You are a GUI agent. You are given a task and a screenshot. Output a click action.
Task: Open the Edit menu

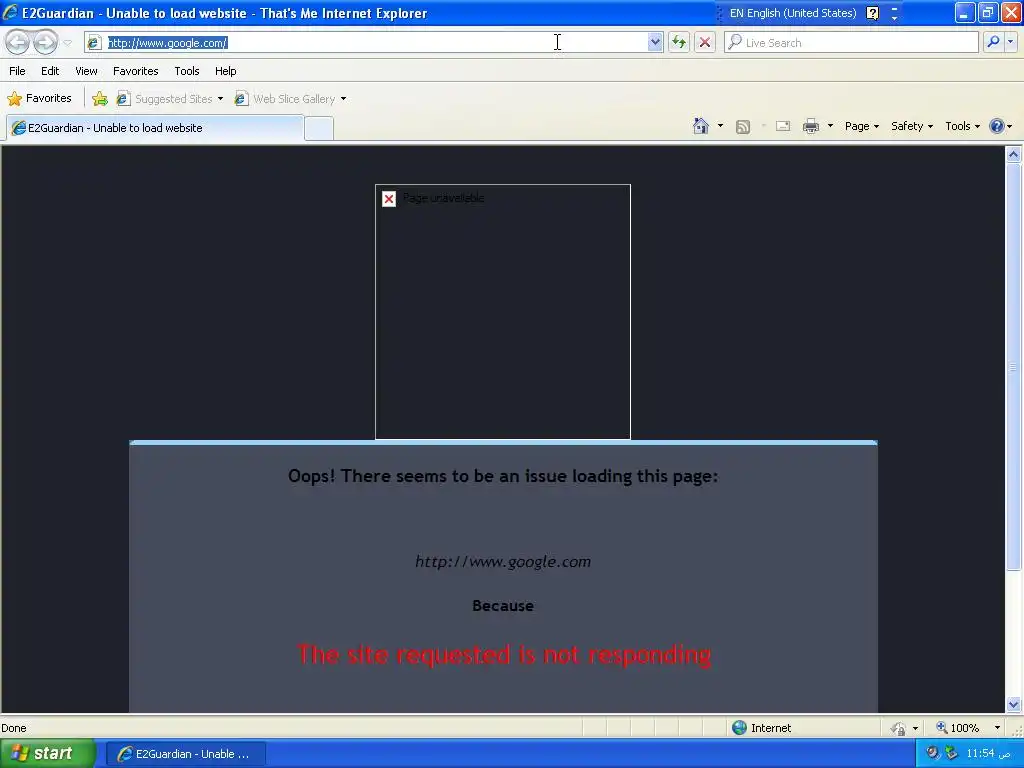coord(50,71)
